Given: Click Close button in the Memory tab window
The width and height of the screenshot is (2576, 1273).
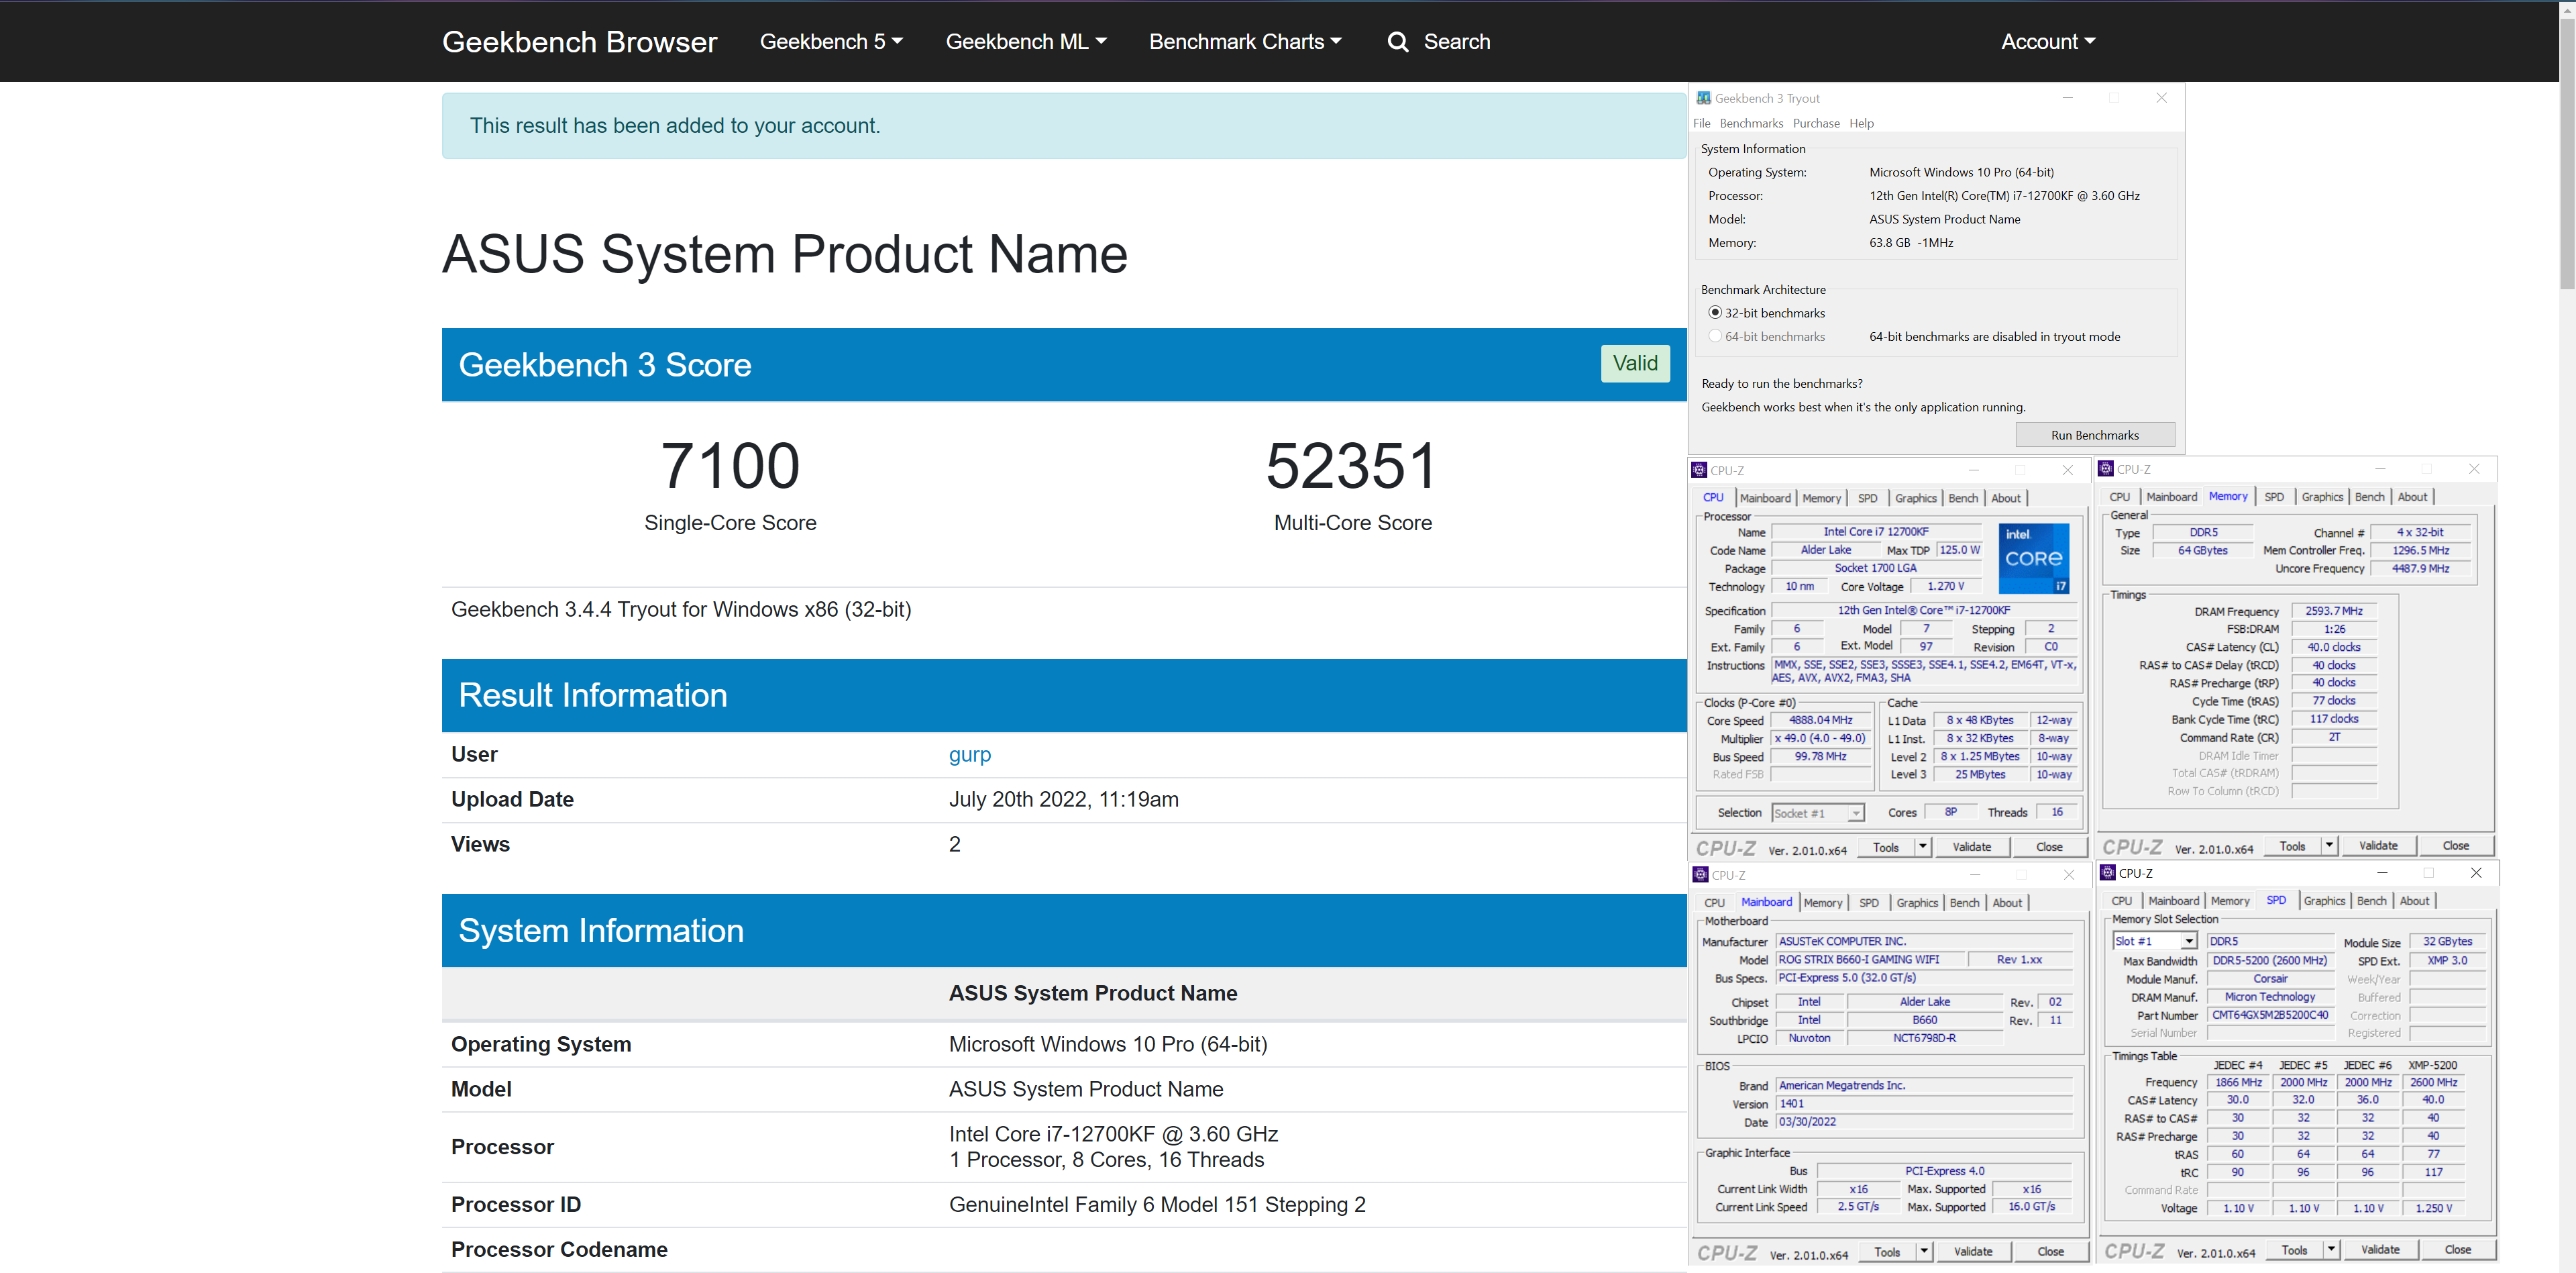Looking at the screenshot, I should tap(2455, 846).
